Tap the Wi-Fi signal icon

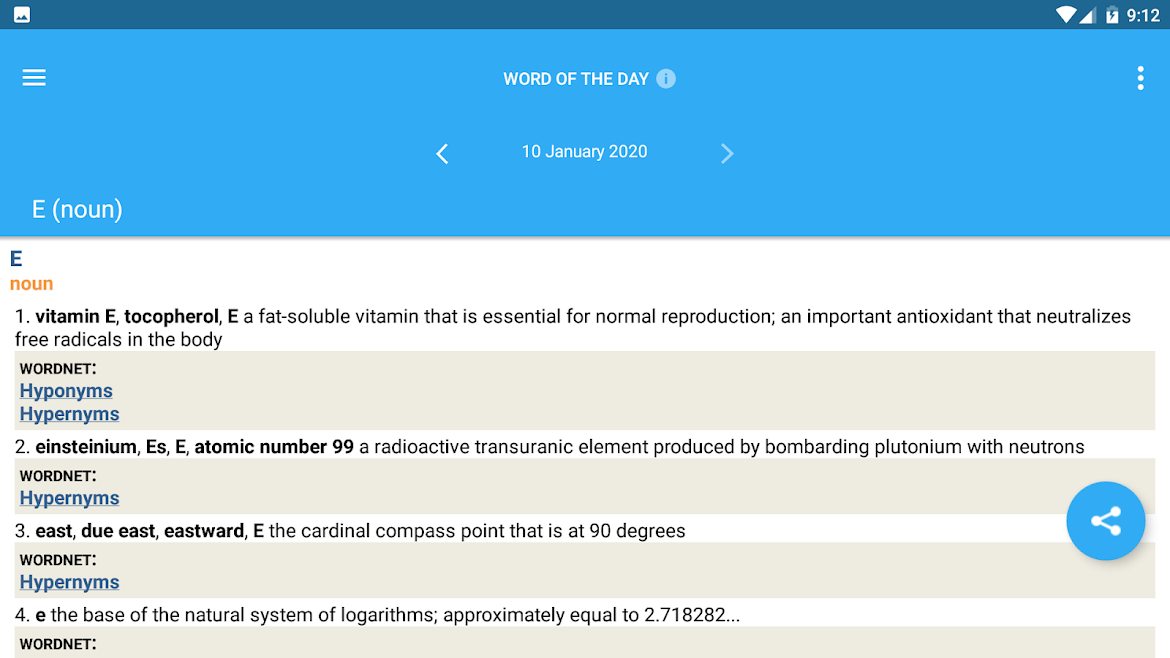(x=1066, y=15)
